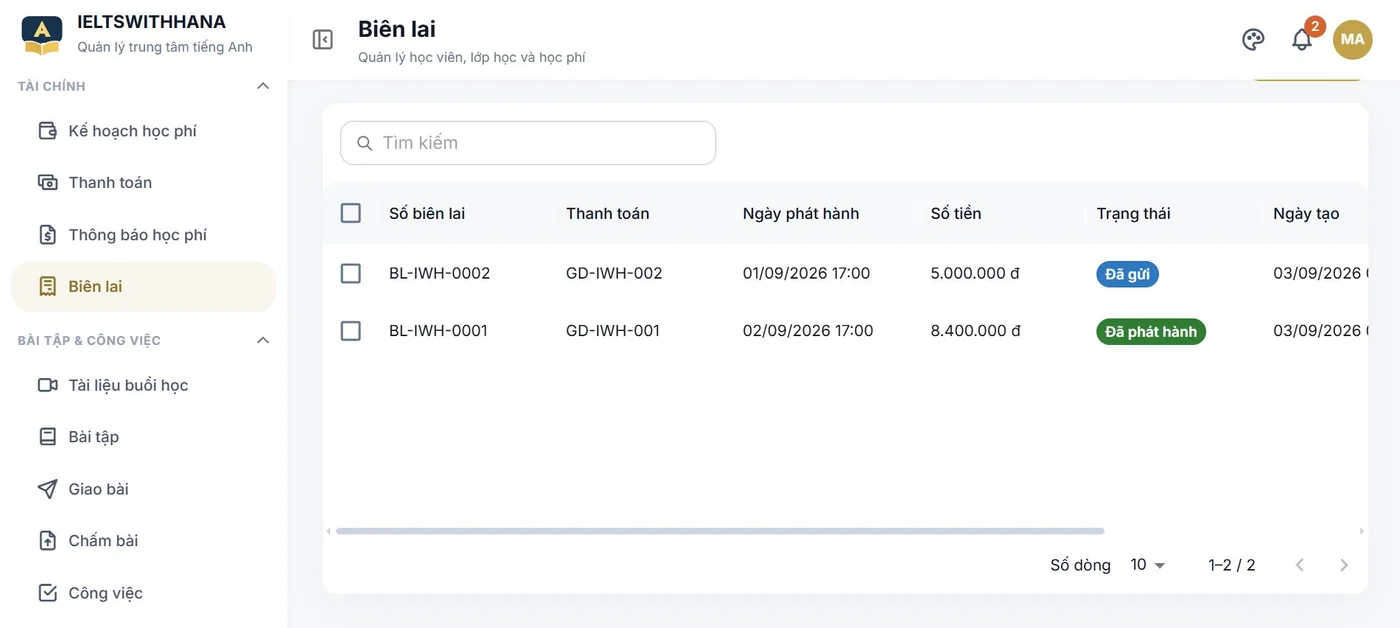
Task: Sort by Ngày phát hành column header
Action: (801, 213)
